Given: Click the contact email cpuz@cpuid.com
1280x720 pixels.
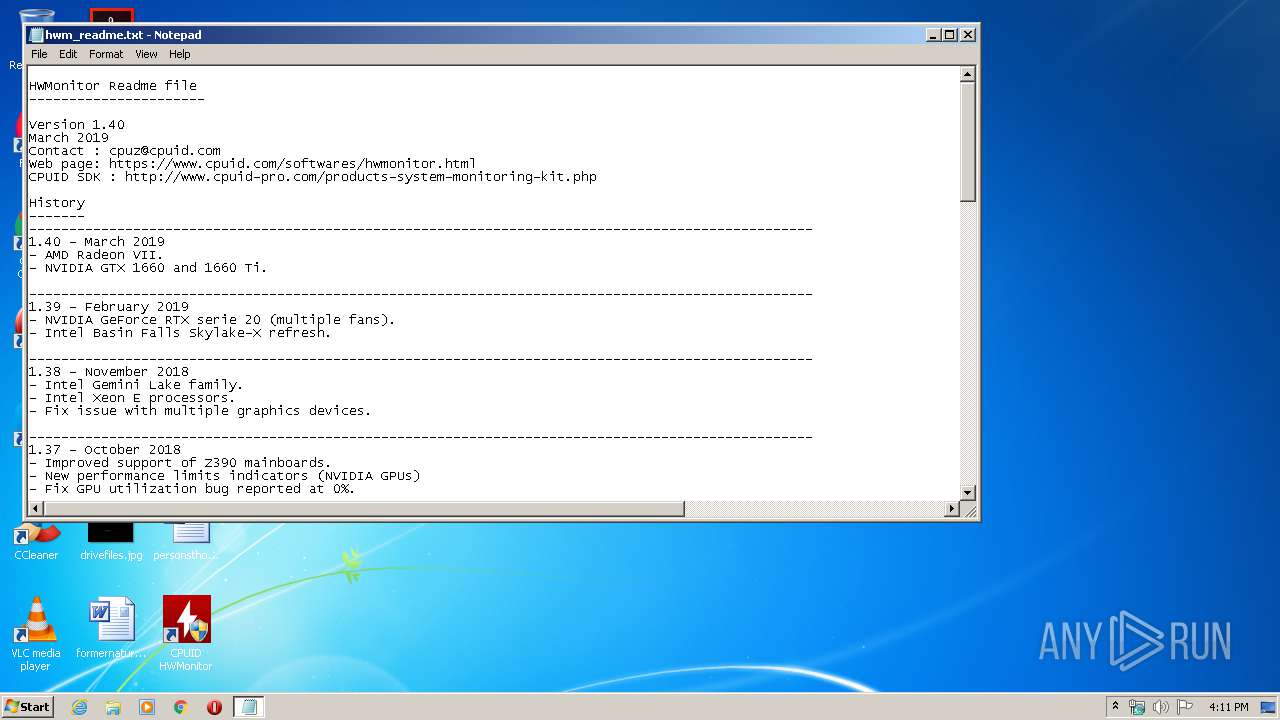Looking at the screenshot, I should click(x=165, y=151).
